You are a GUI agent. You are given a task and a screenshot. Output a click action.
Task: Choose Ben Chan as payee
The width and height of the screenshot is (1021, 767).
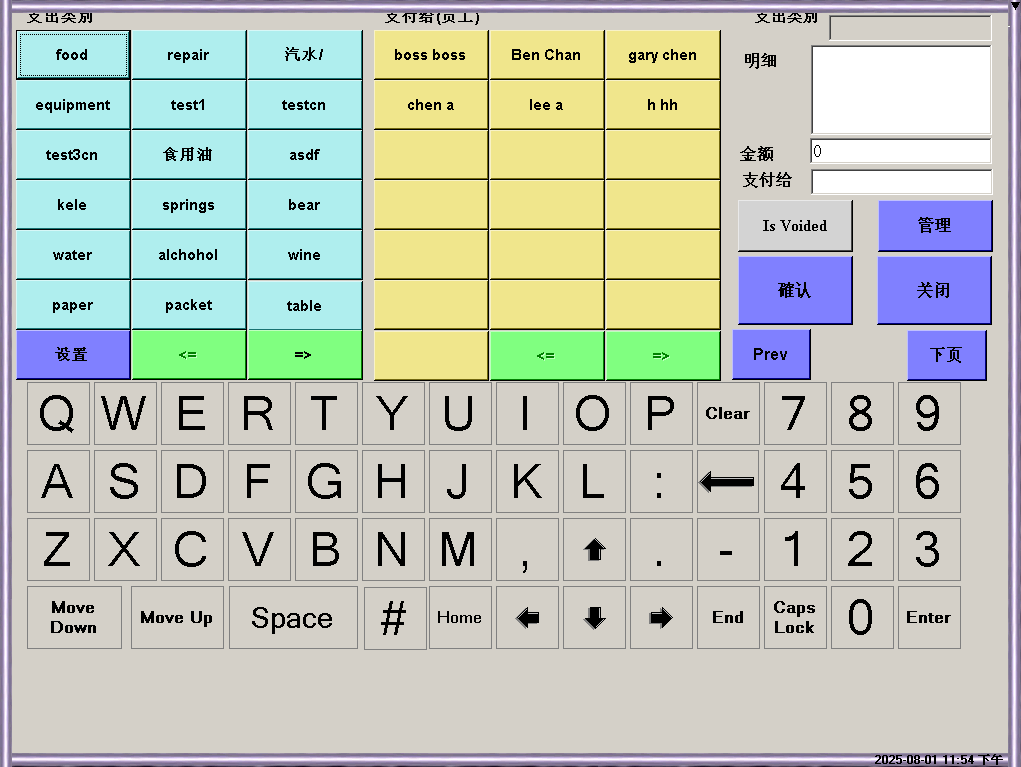coord(545,55)
